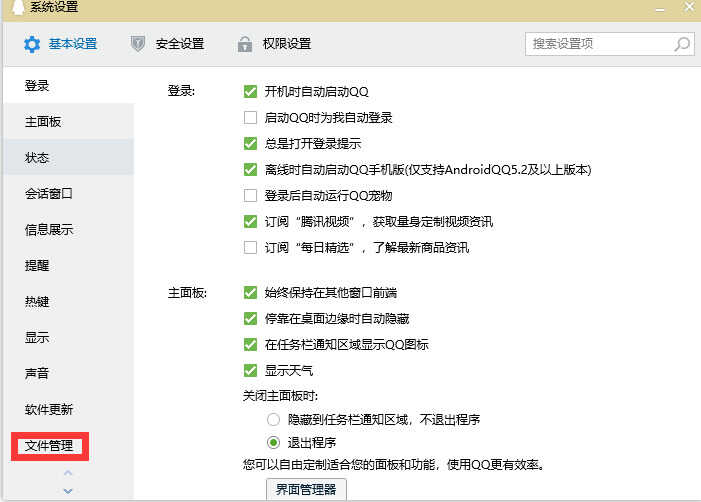The image size is (701, 502).
Task: Select 退出程序 radio button
Action: (x=273, y=443)
